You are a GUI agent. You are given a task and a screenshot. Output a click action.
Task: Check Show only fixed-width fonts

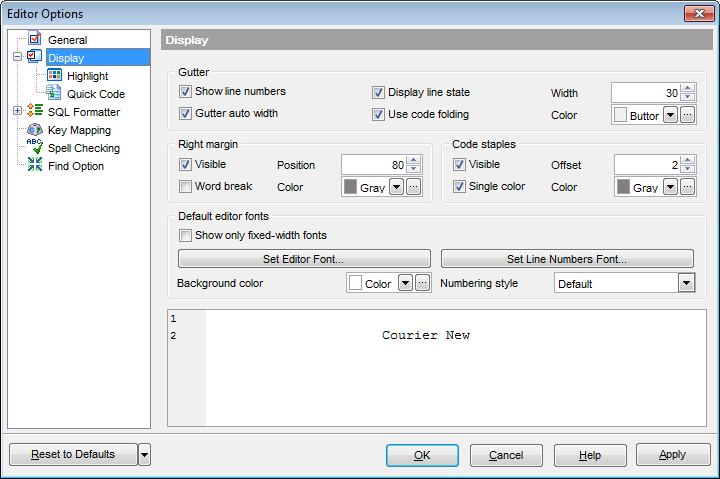click(186, 236)
